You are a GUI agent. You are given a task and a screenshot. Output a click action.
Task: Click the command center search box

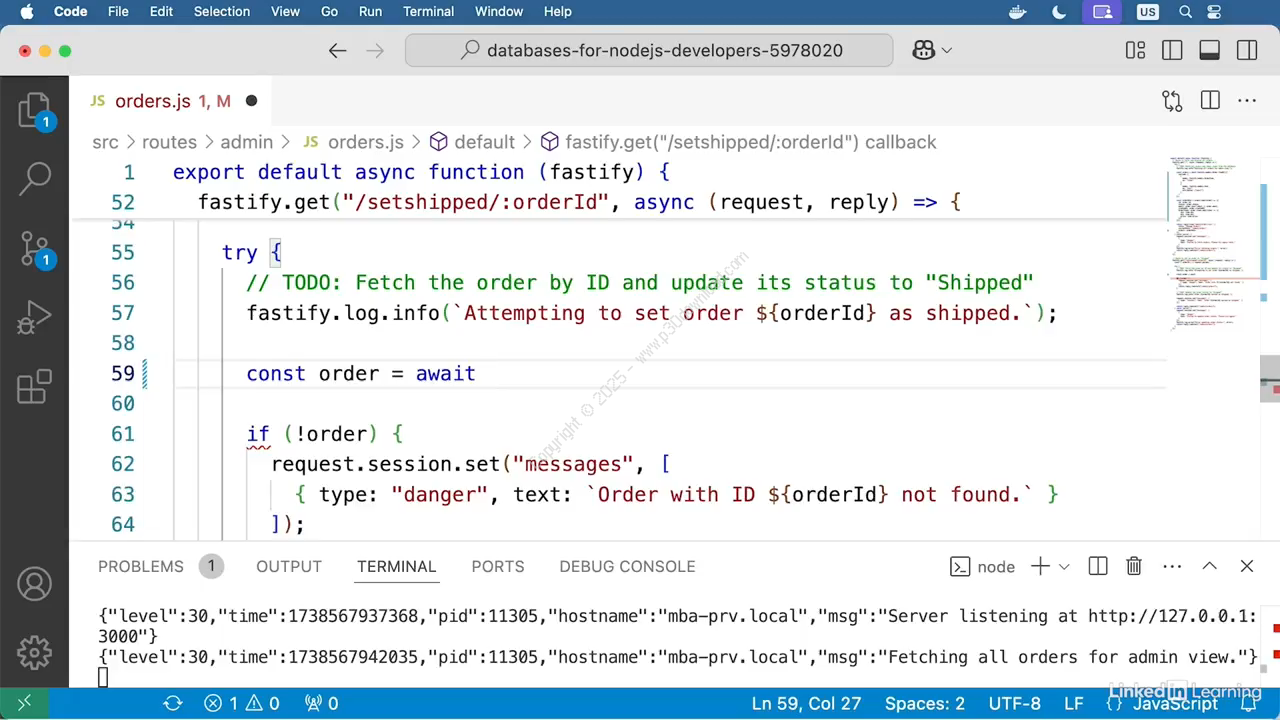[x=649, y=50]
